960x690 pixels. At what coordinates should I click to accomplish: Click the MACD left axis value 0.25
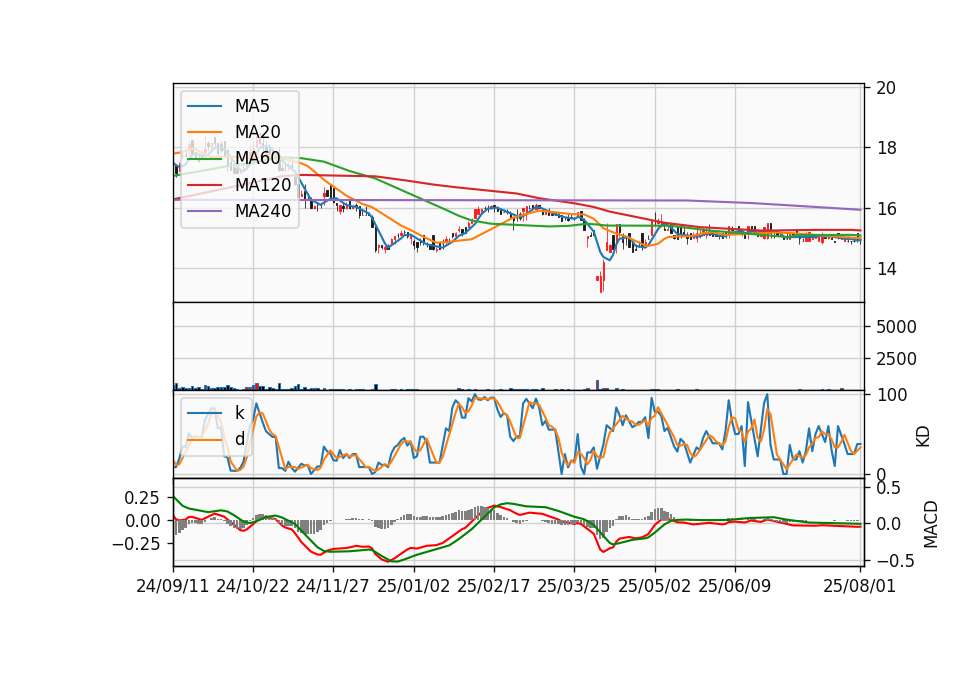point(142,498)
